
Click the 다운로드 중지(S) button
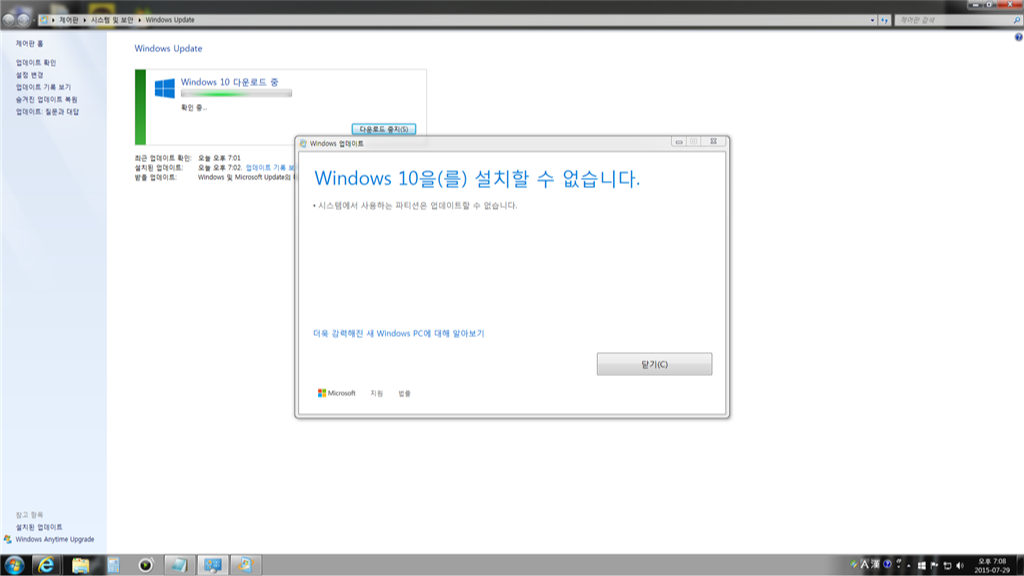(x=383, y=129)
